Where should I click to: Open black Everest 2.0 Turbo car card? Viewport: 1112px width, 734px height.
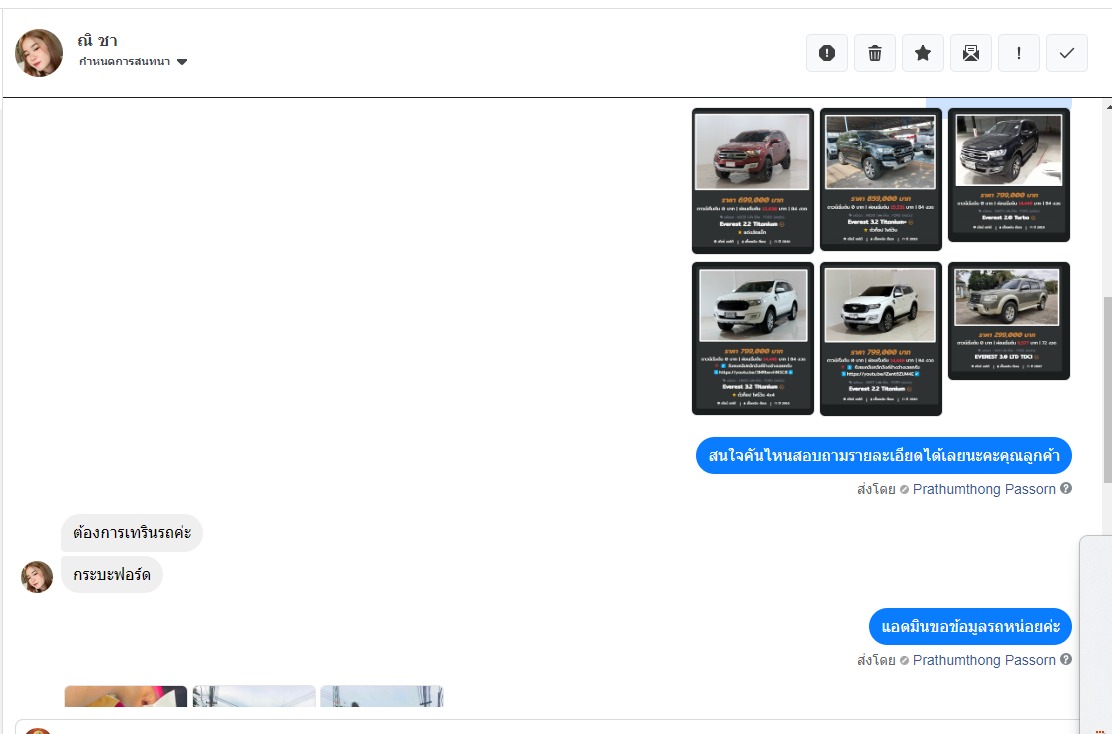[x=1008, y=175]
